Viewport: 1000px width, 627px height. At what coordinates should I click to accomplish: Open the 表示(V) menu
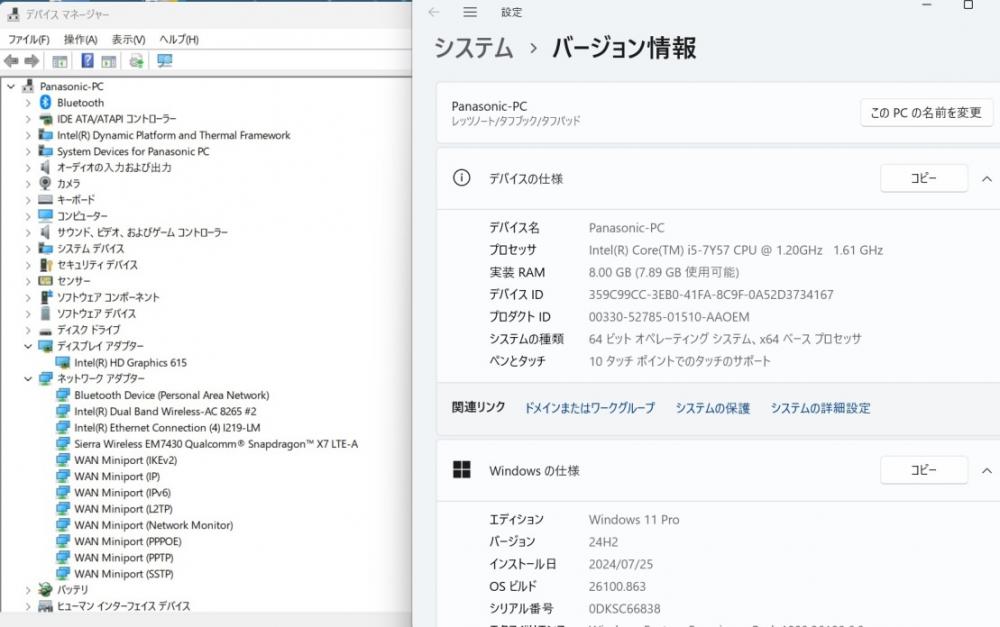pyautogui.click(x=128, y=40)
